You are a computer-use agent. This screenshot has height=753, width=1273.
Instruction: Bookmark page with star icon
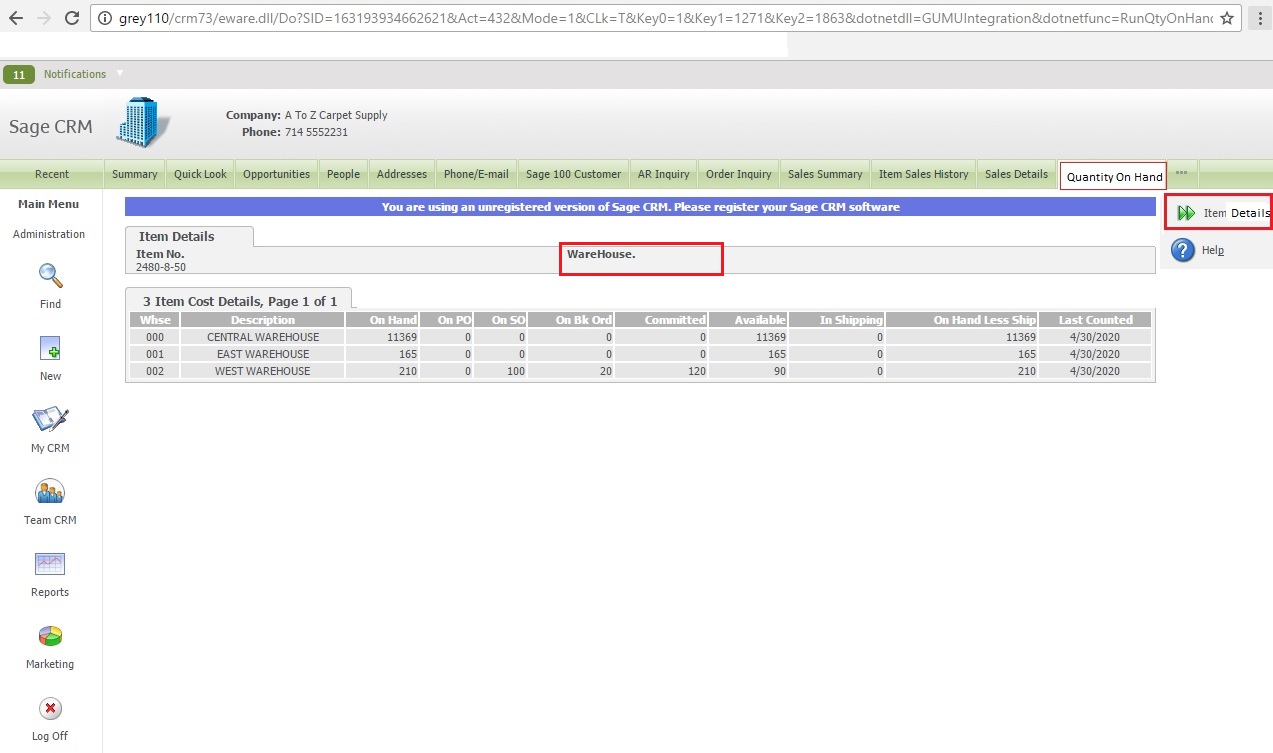[1226, 18]
